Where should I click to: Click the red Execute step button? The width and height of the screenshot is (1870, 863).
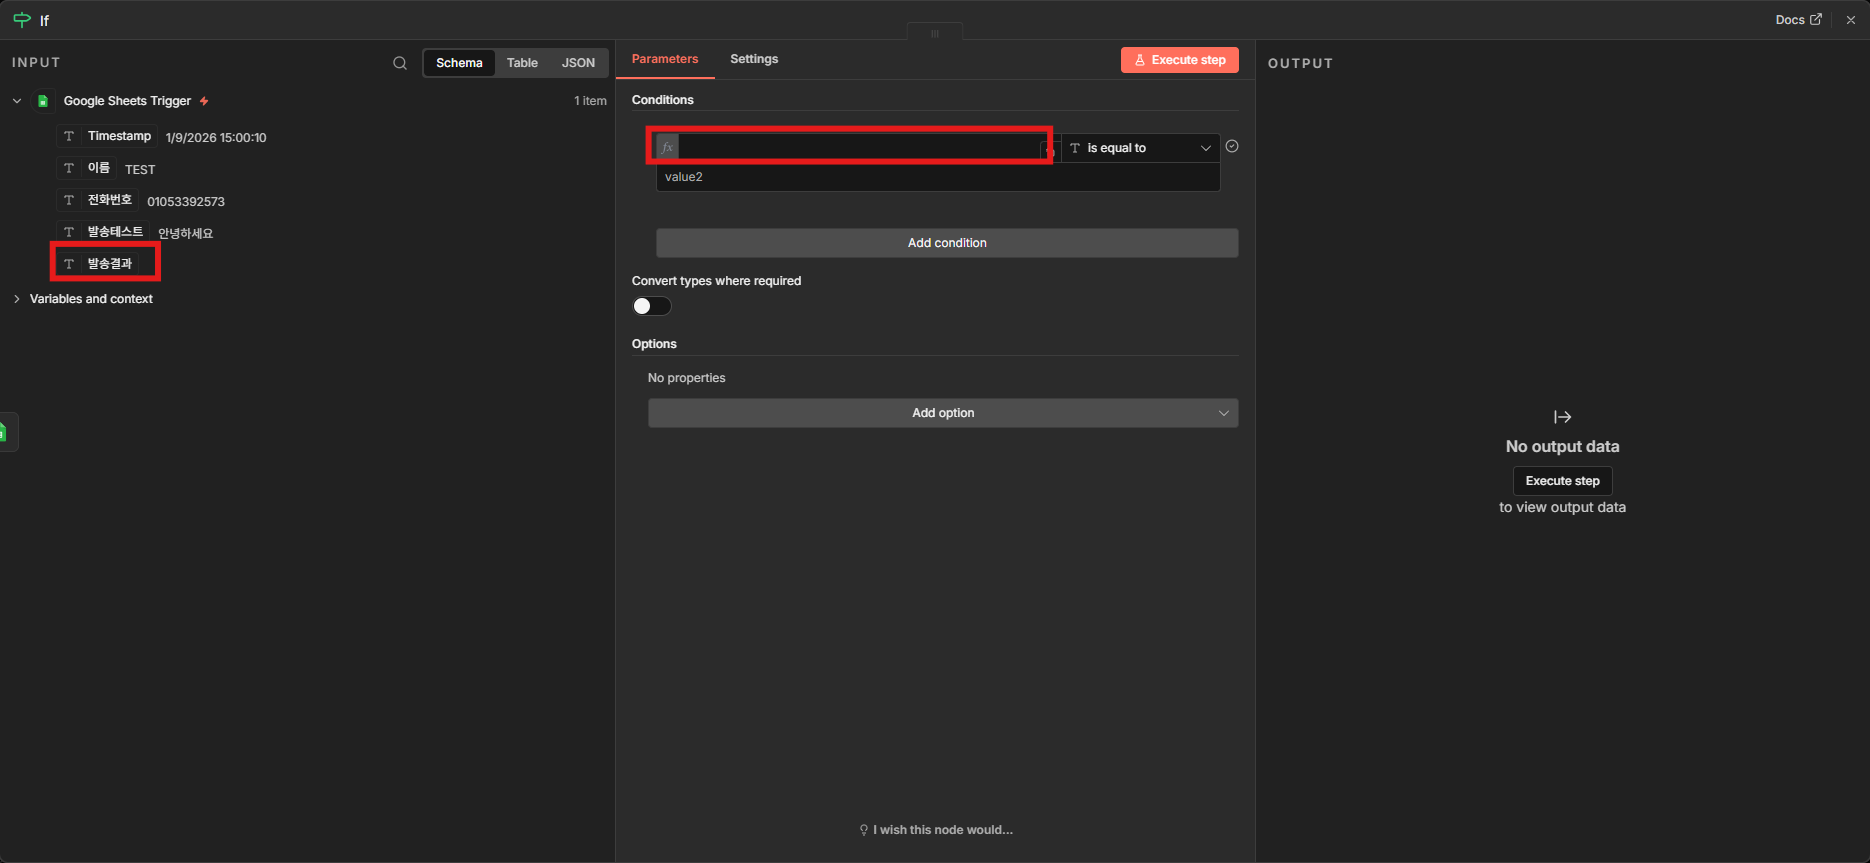1179,60
